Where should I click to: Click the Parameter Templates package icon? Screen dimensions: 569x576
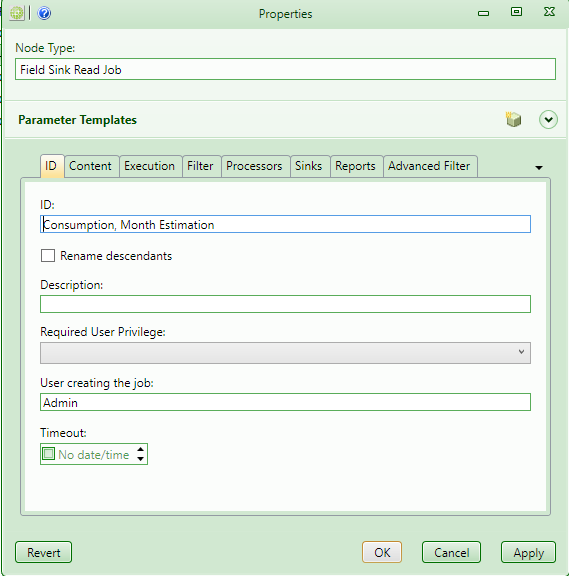pos(513,119)
